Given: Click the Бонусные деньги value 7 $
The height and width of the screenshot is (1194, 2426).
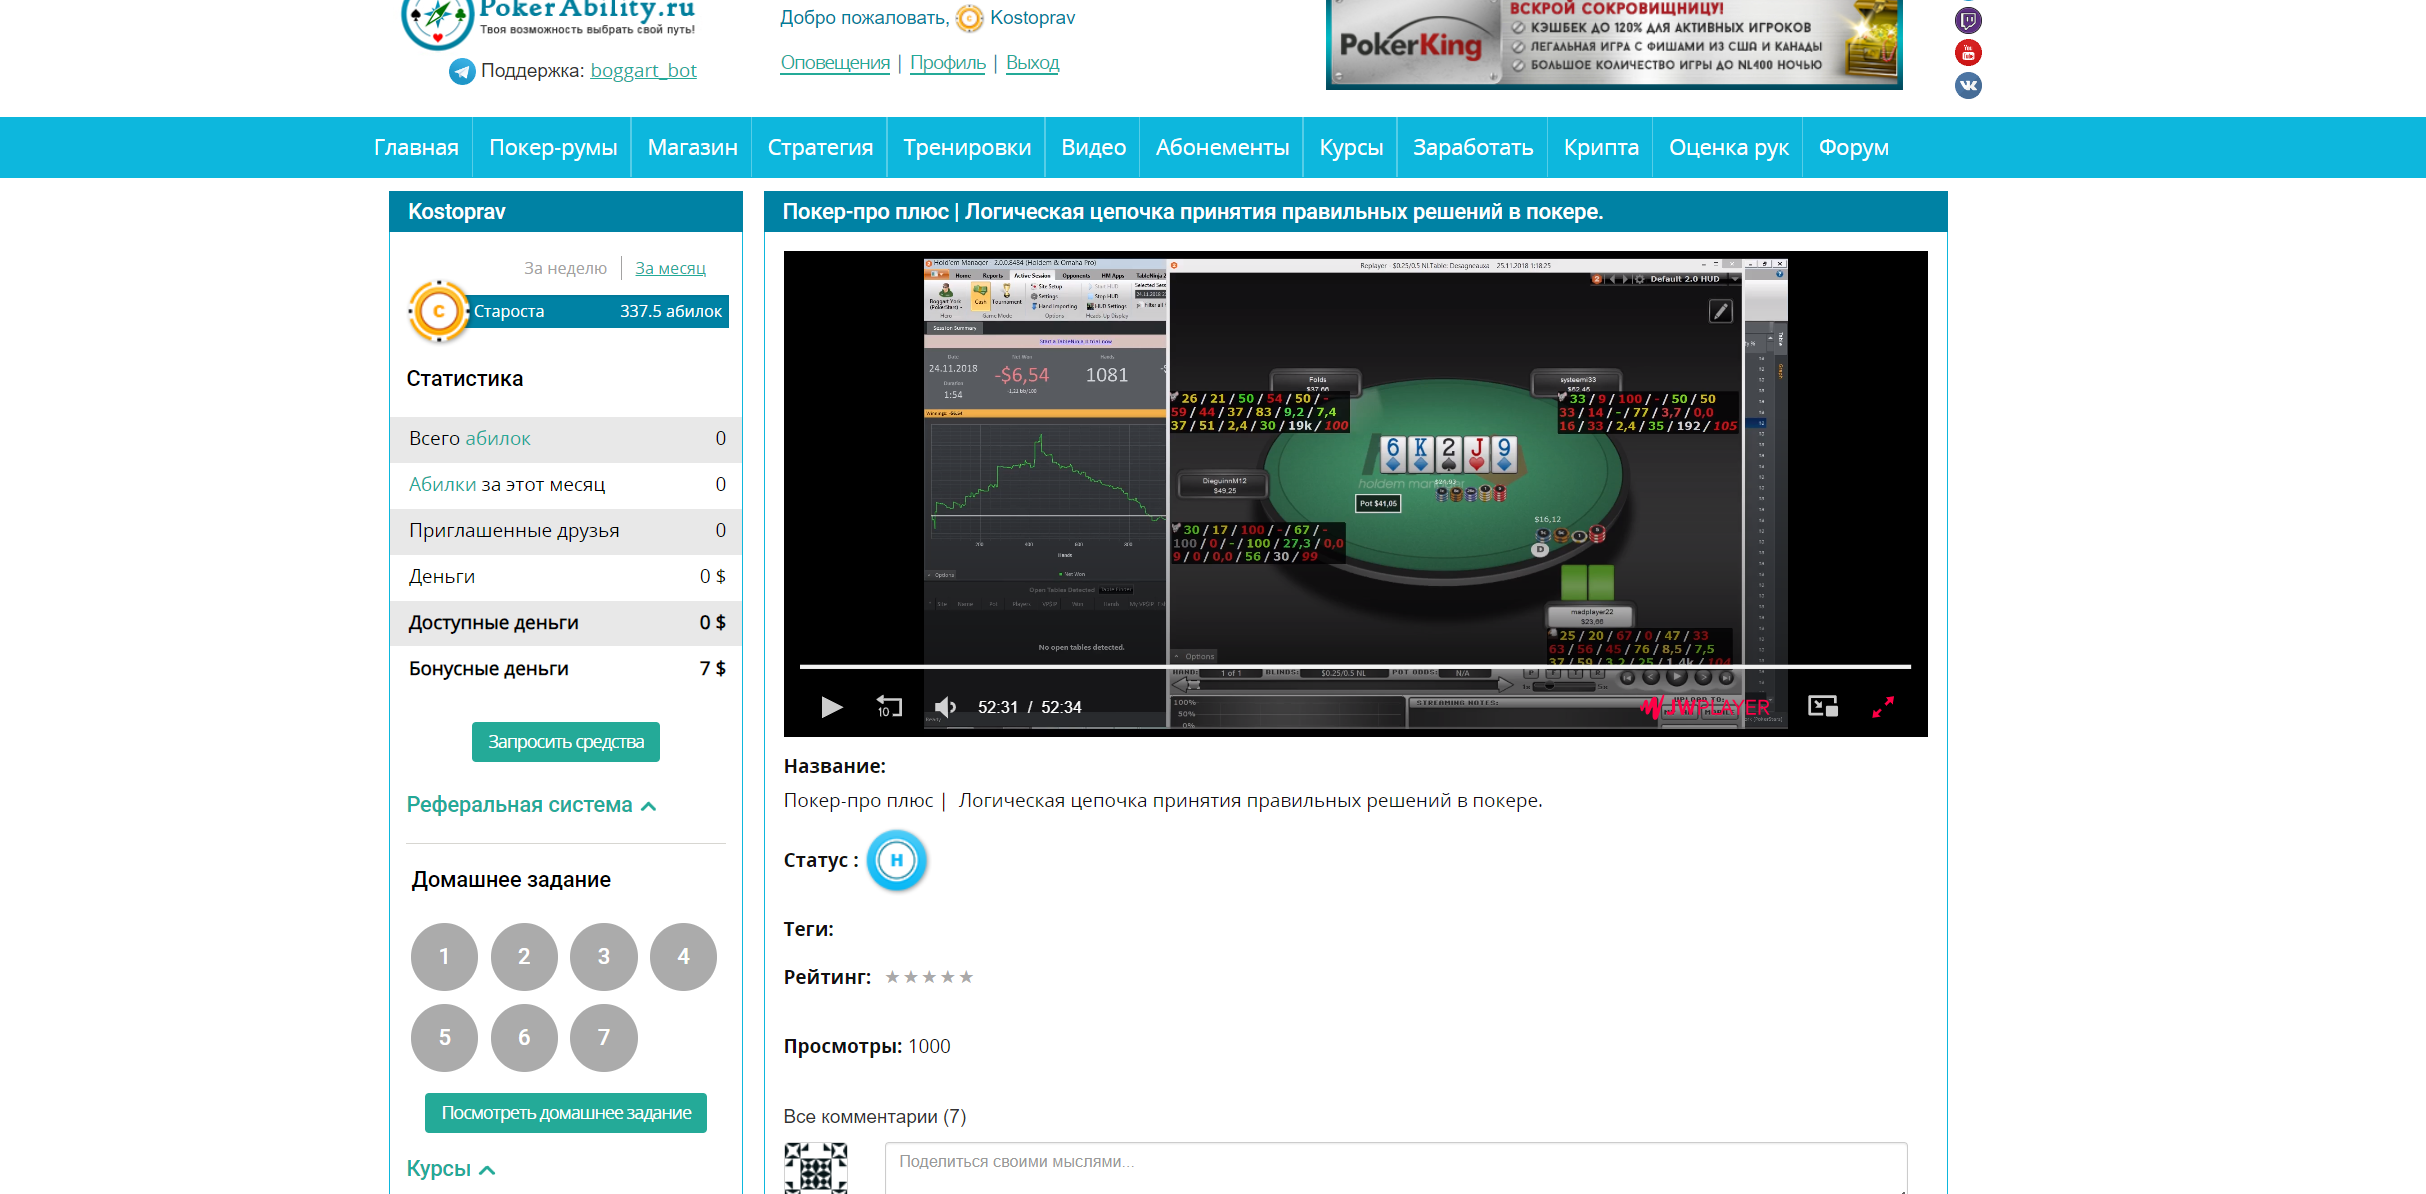Looking at the screenshot, I should (713, 669).
